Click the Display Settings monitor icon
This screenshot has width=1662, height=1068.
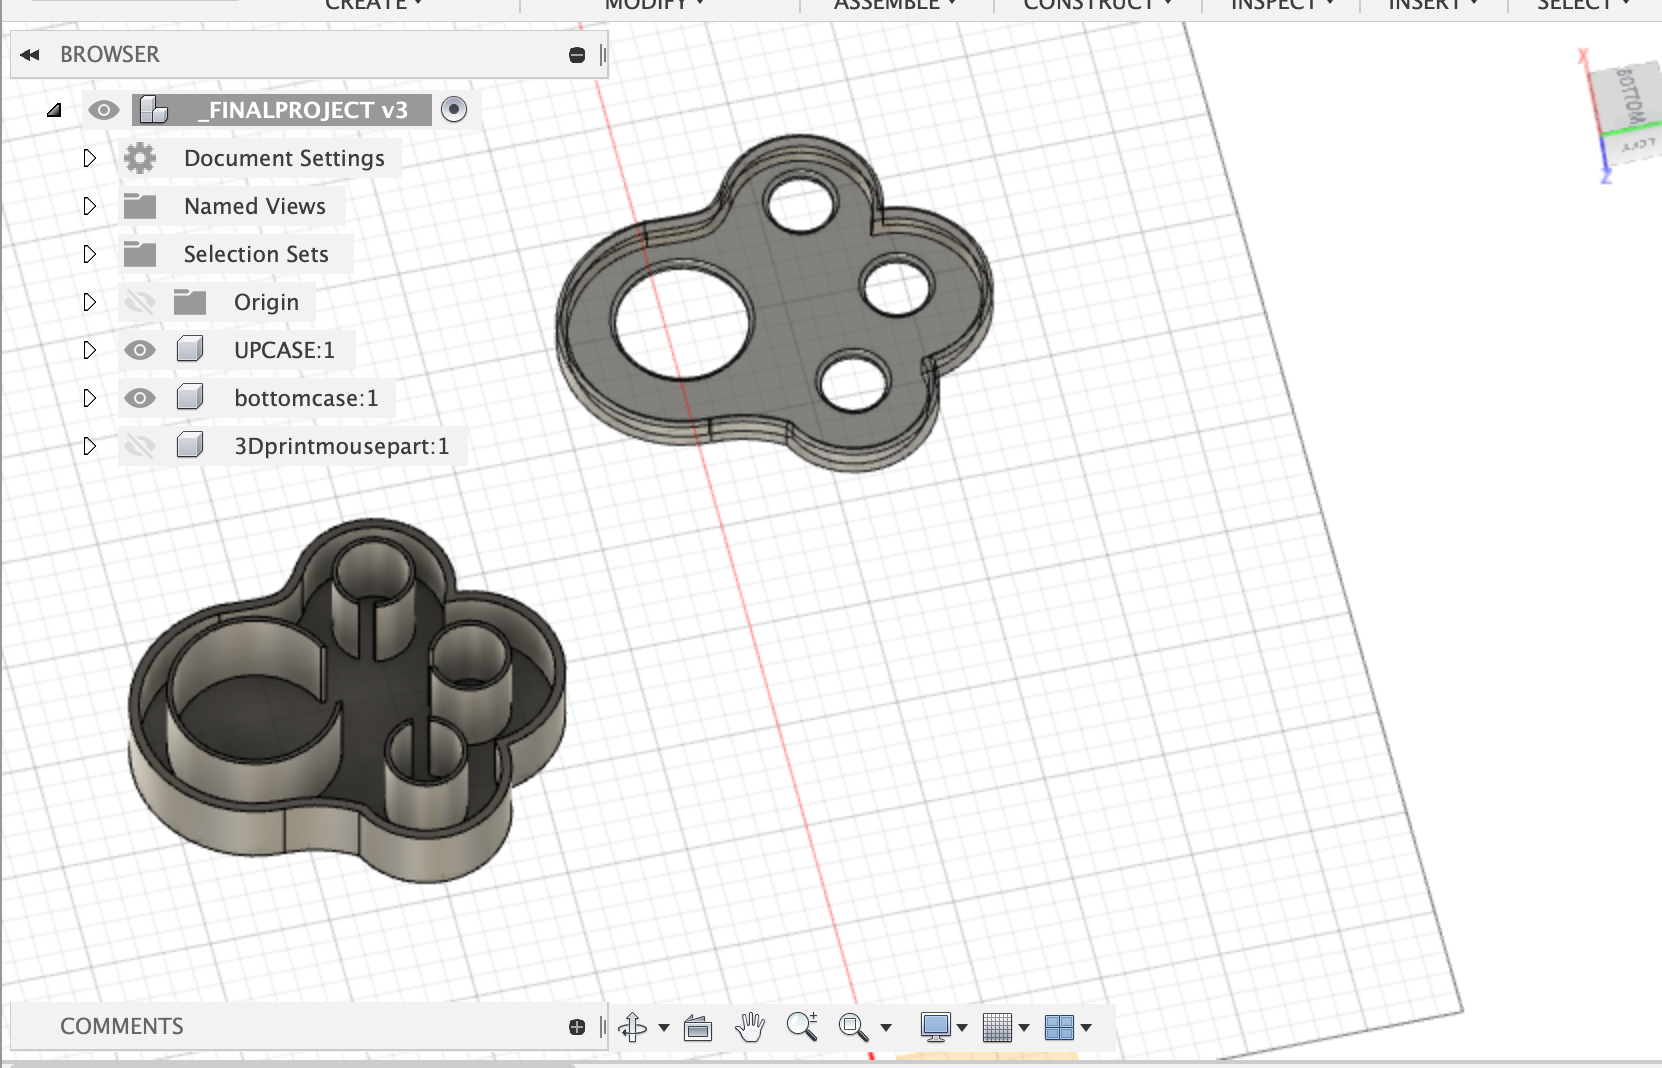click(936, 1027)
